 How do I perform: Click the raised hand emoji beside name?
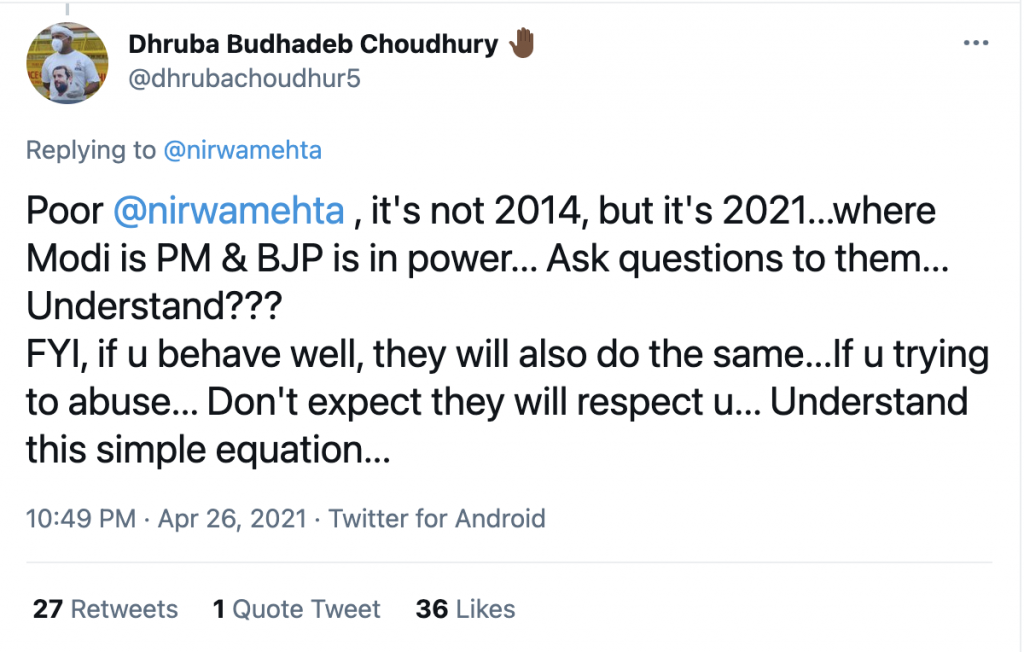pos(522,44)
